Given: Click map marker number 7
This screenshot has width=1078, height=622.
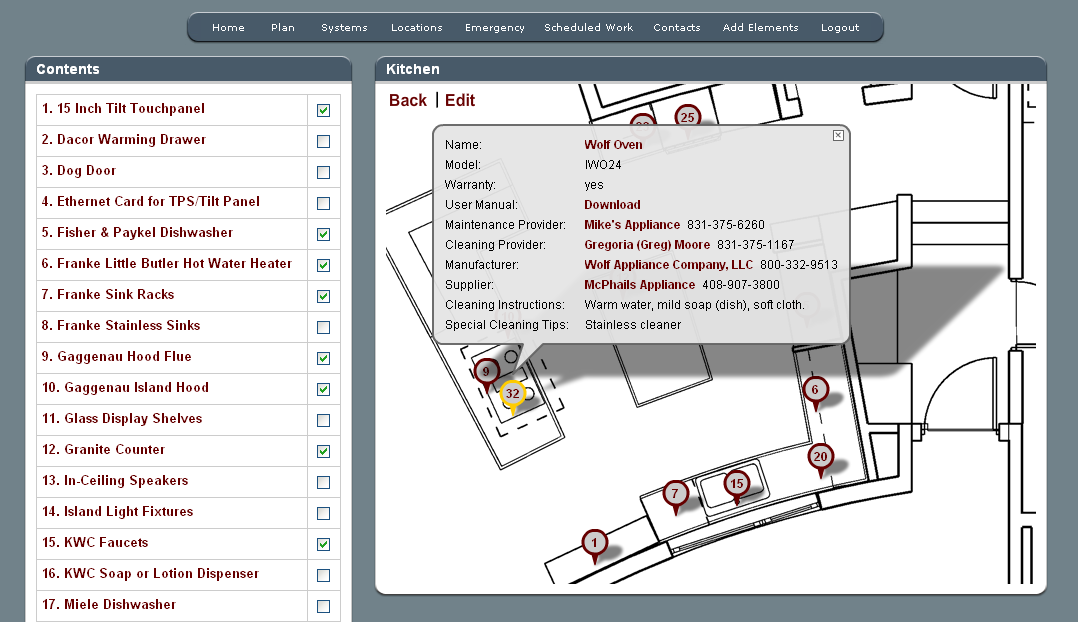Looking at the screenshot, I should click(x=675, y=493).
